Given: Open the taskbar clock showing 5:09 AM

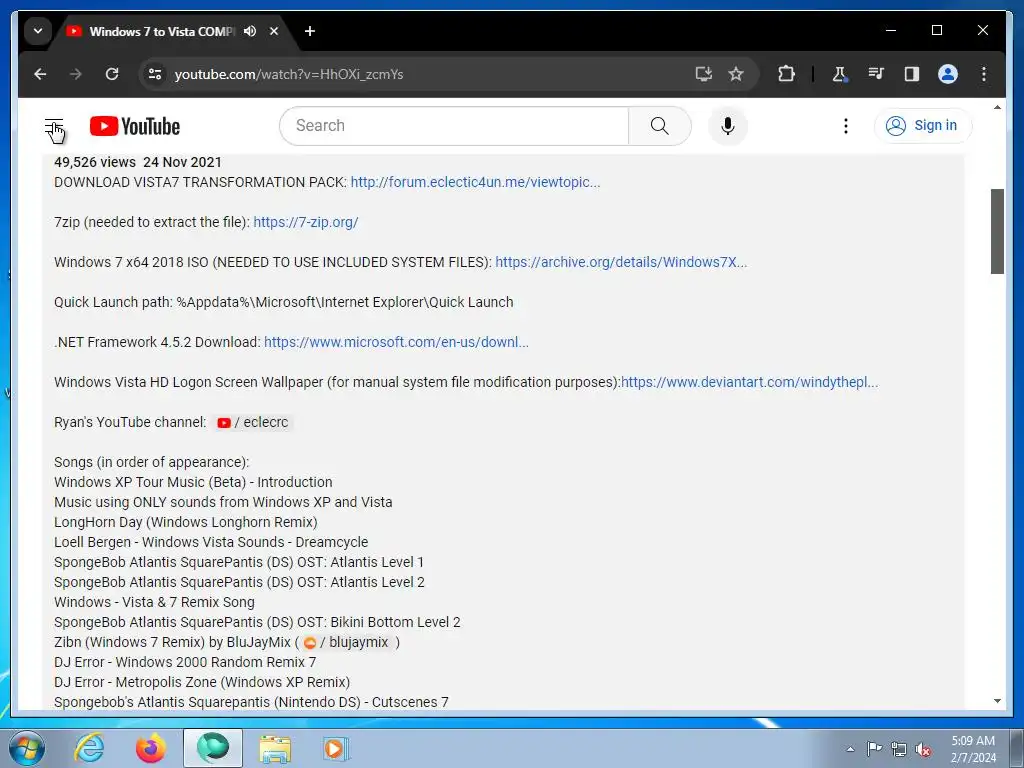Looking at the screenshot, I should (973, 749).
